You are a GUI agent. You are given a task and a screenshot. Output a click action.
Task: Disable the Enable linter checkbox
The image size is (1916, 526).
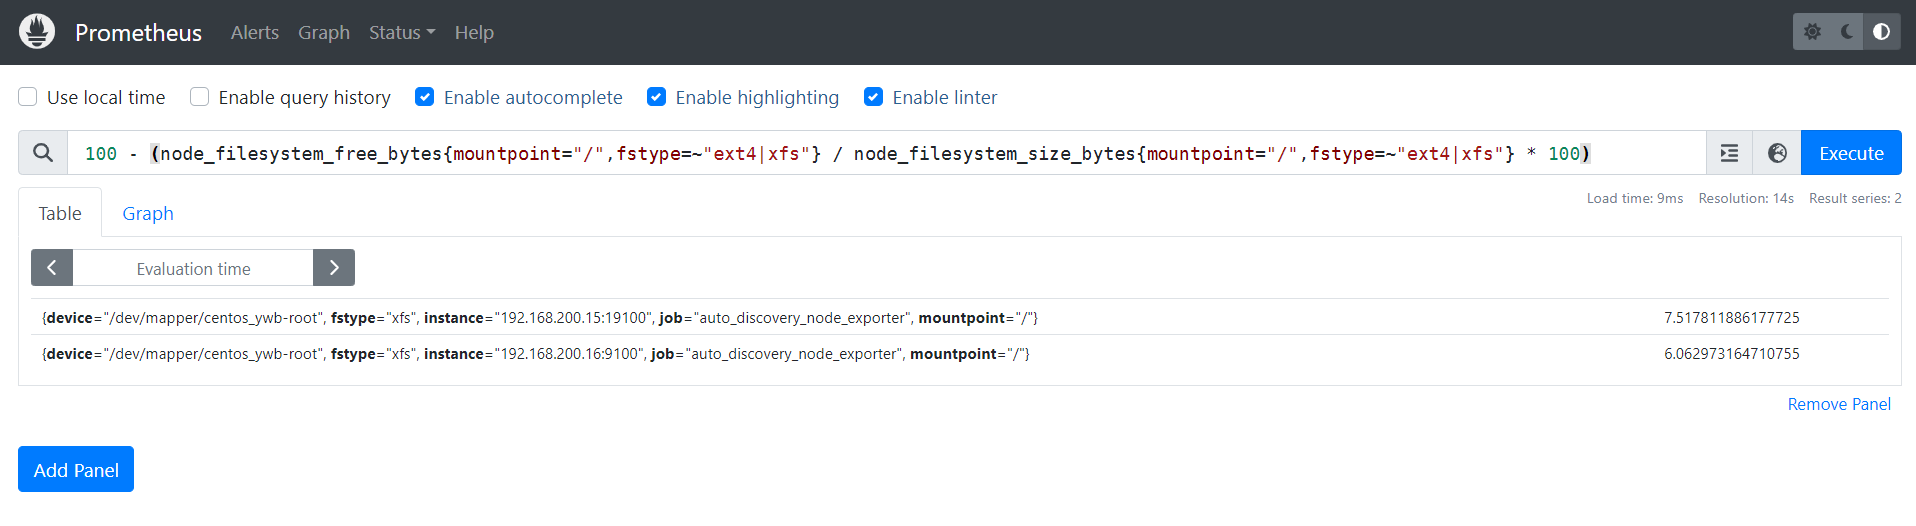point(874,97)
